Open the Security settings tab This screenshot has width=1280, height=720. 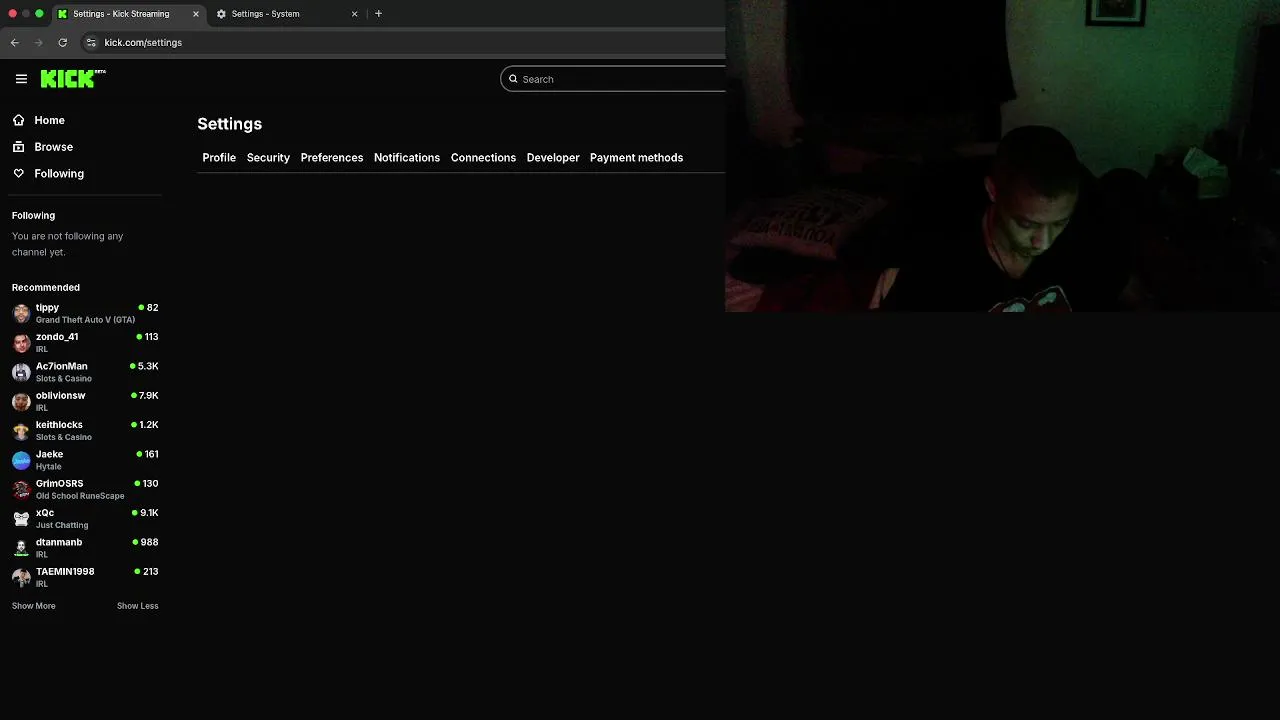click(268, 157)
